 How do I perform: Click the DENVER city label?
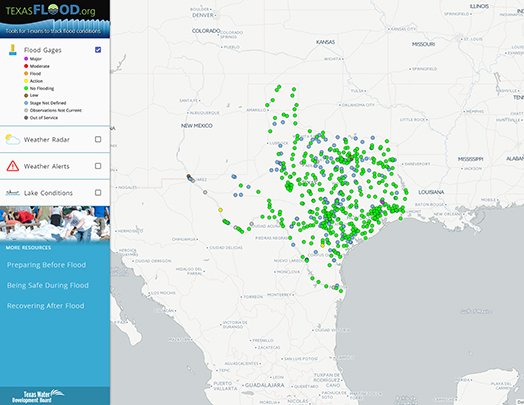[203, 15]
